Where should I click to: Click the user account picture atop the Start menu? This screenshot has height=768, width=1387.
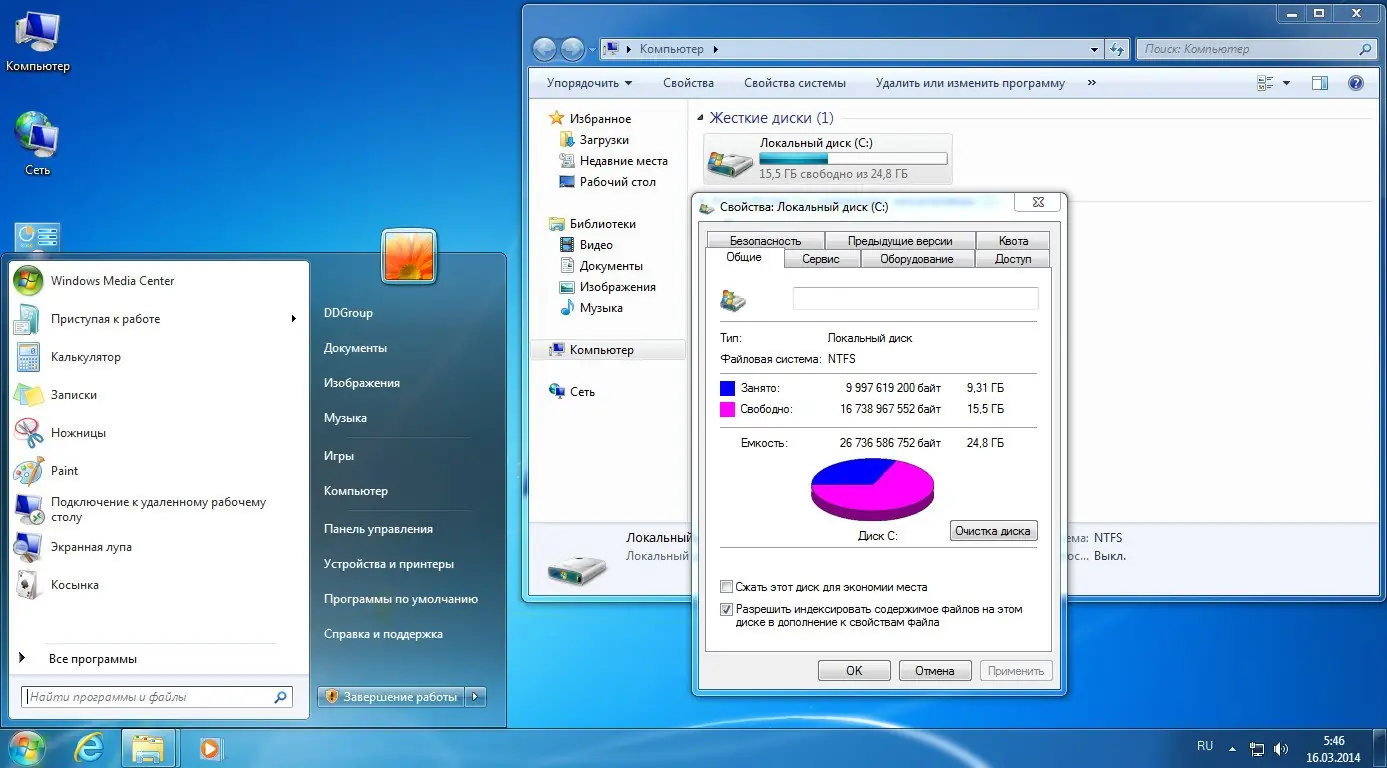409,256
